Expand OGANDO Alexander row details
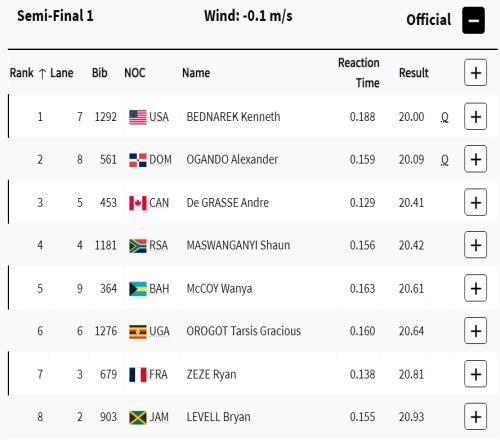Image resolution: width=500 pixels, height=440 pixels. click(x=476, y=159)
